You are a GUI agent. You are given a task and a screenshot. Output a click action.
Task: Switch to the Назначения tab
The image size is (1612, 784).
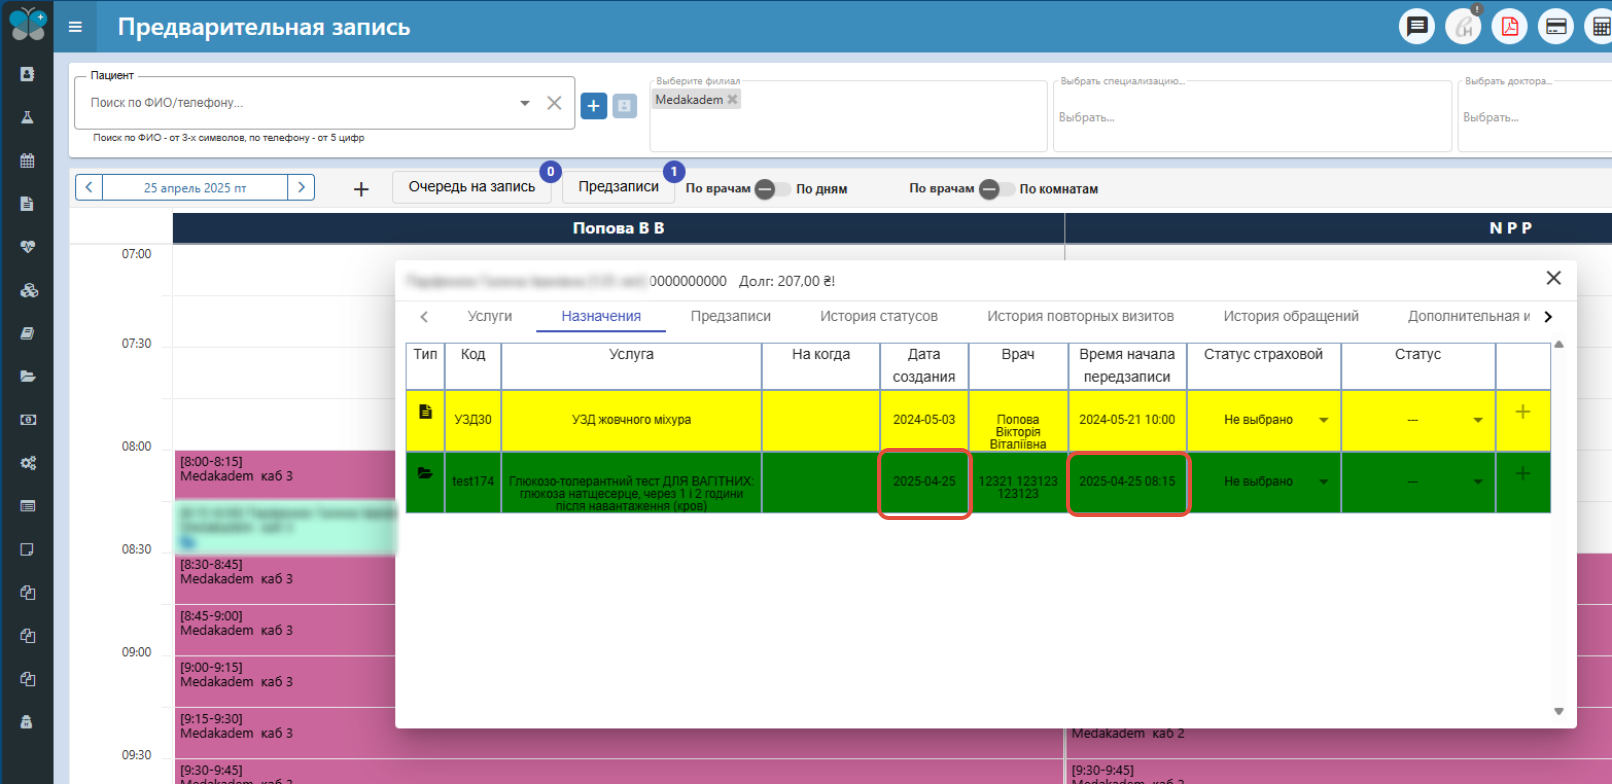coord(601,316)
